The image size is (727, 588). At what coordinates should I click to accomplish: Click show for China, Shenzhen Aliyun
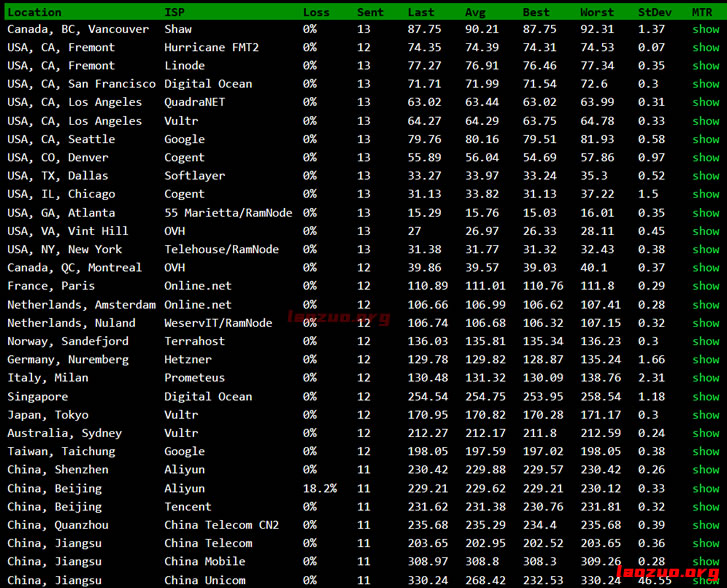click(705, 469)
